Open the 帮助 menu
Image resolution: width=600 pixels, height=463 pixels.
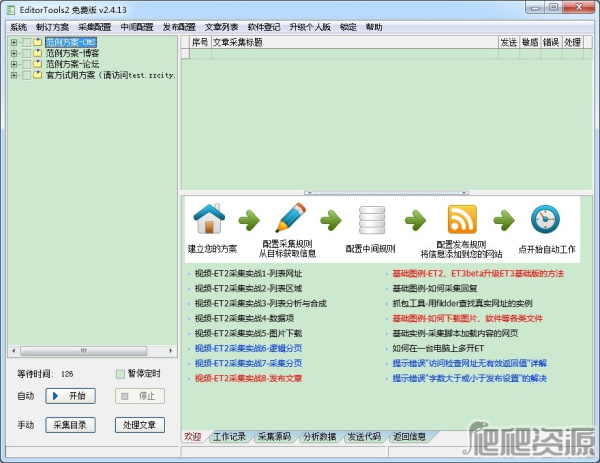click(374, 27)
